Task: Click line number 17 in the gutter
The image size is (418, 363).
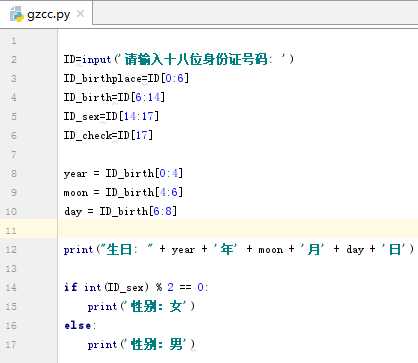Action: 11,345
